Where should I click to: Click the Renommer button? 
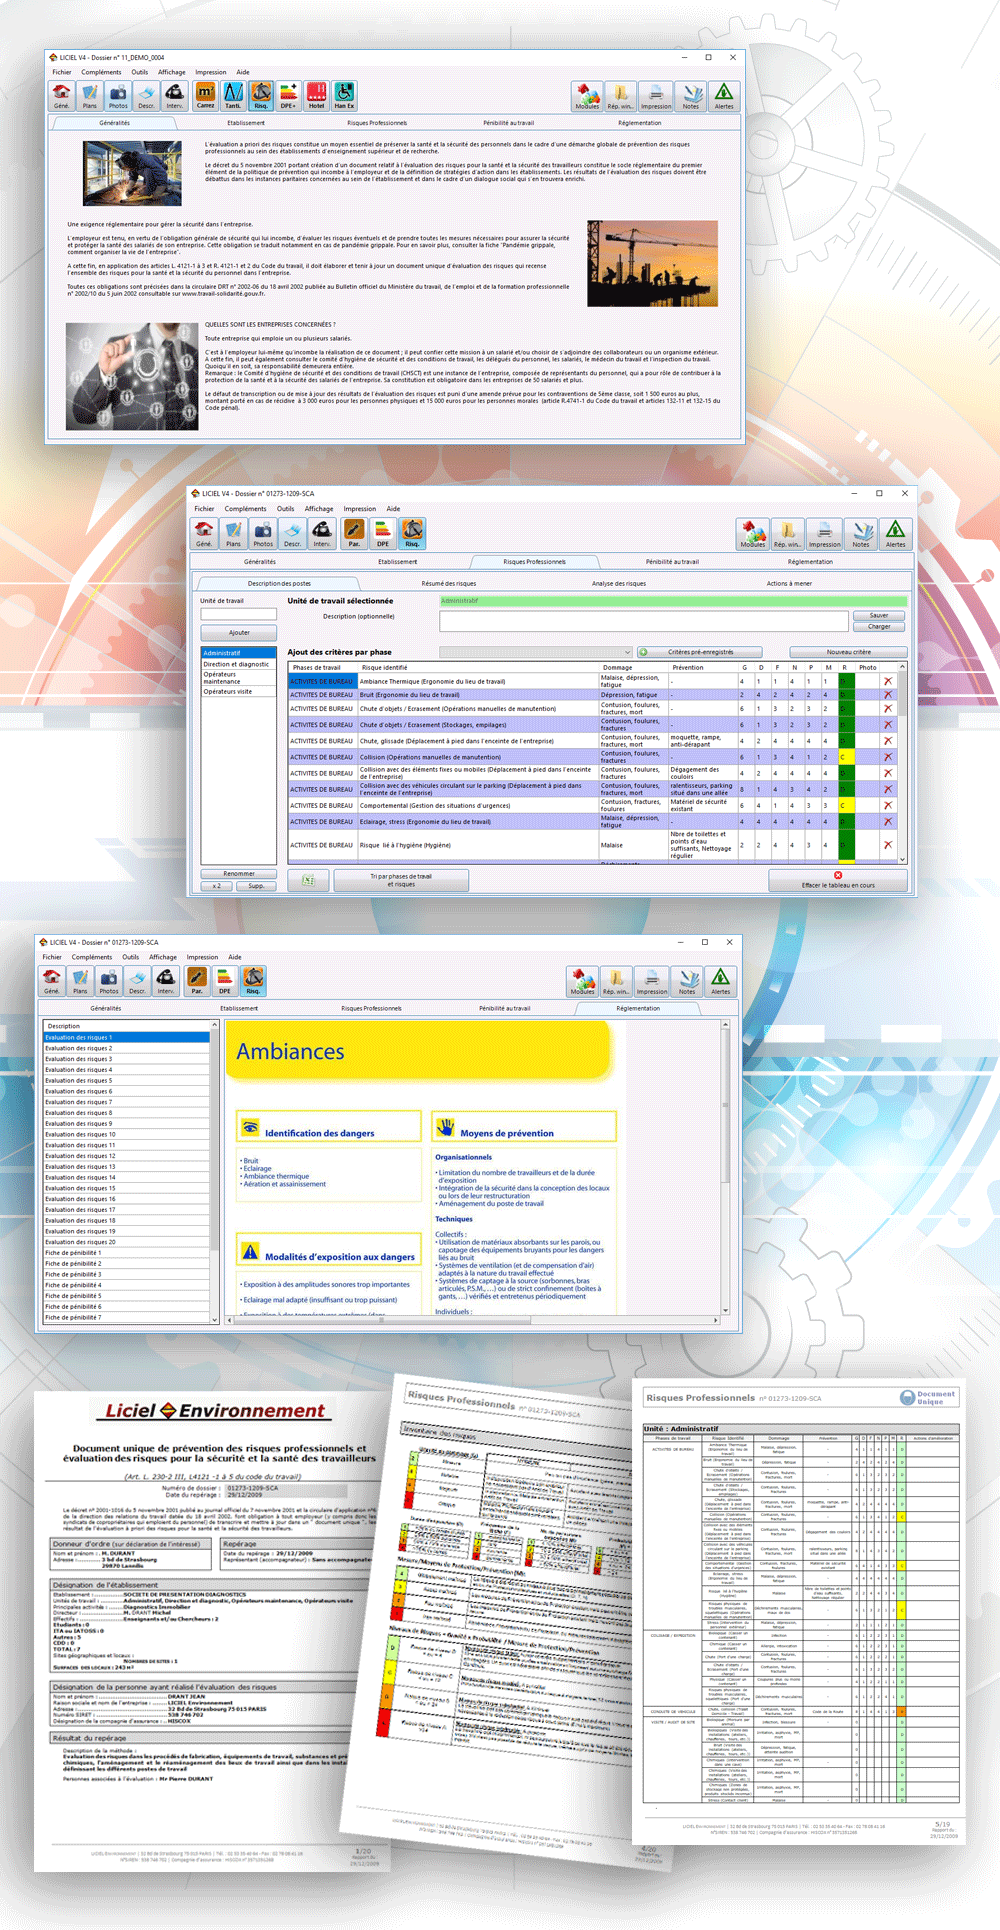(239, 873)
